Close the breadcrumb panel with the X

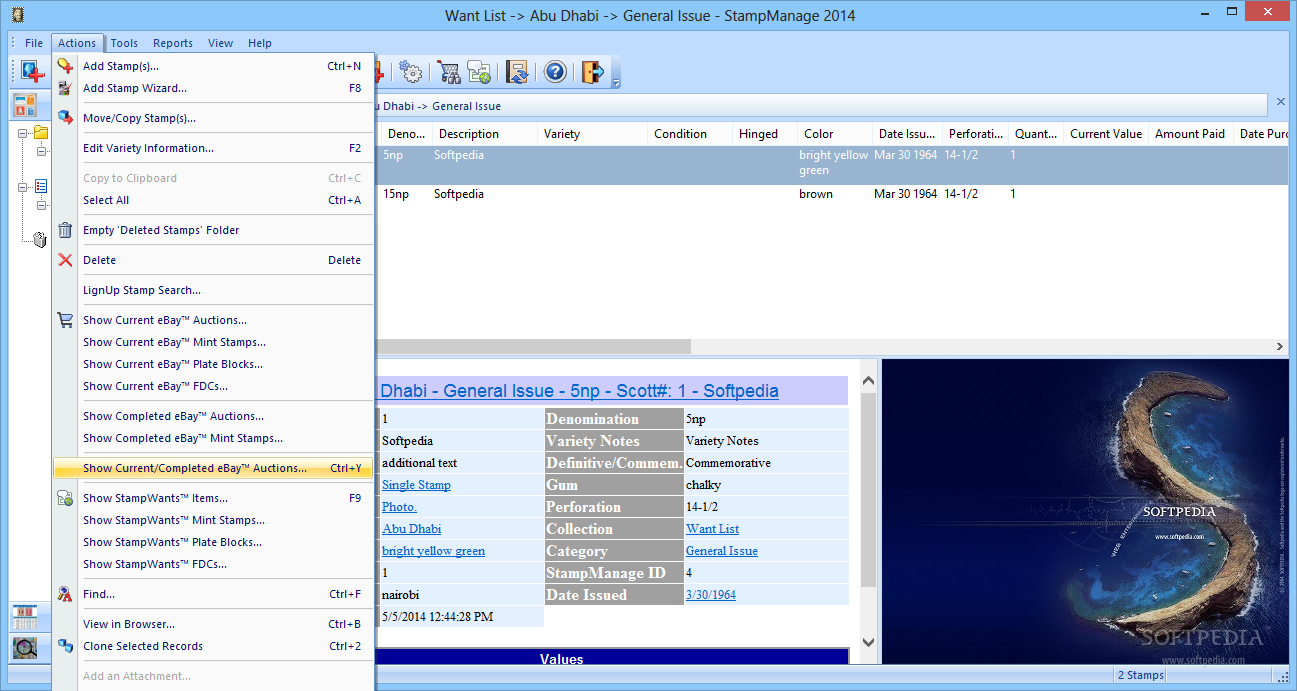tap(1281, 102)
